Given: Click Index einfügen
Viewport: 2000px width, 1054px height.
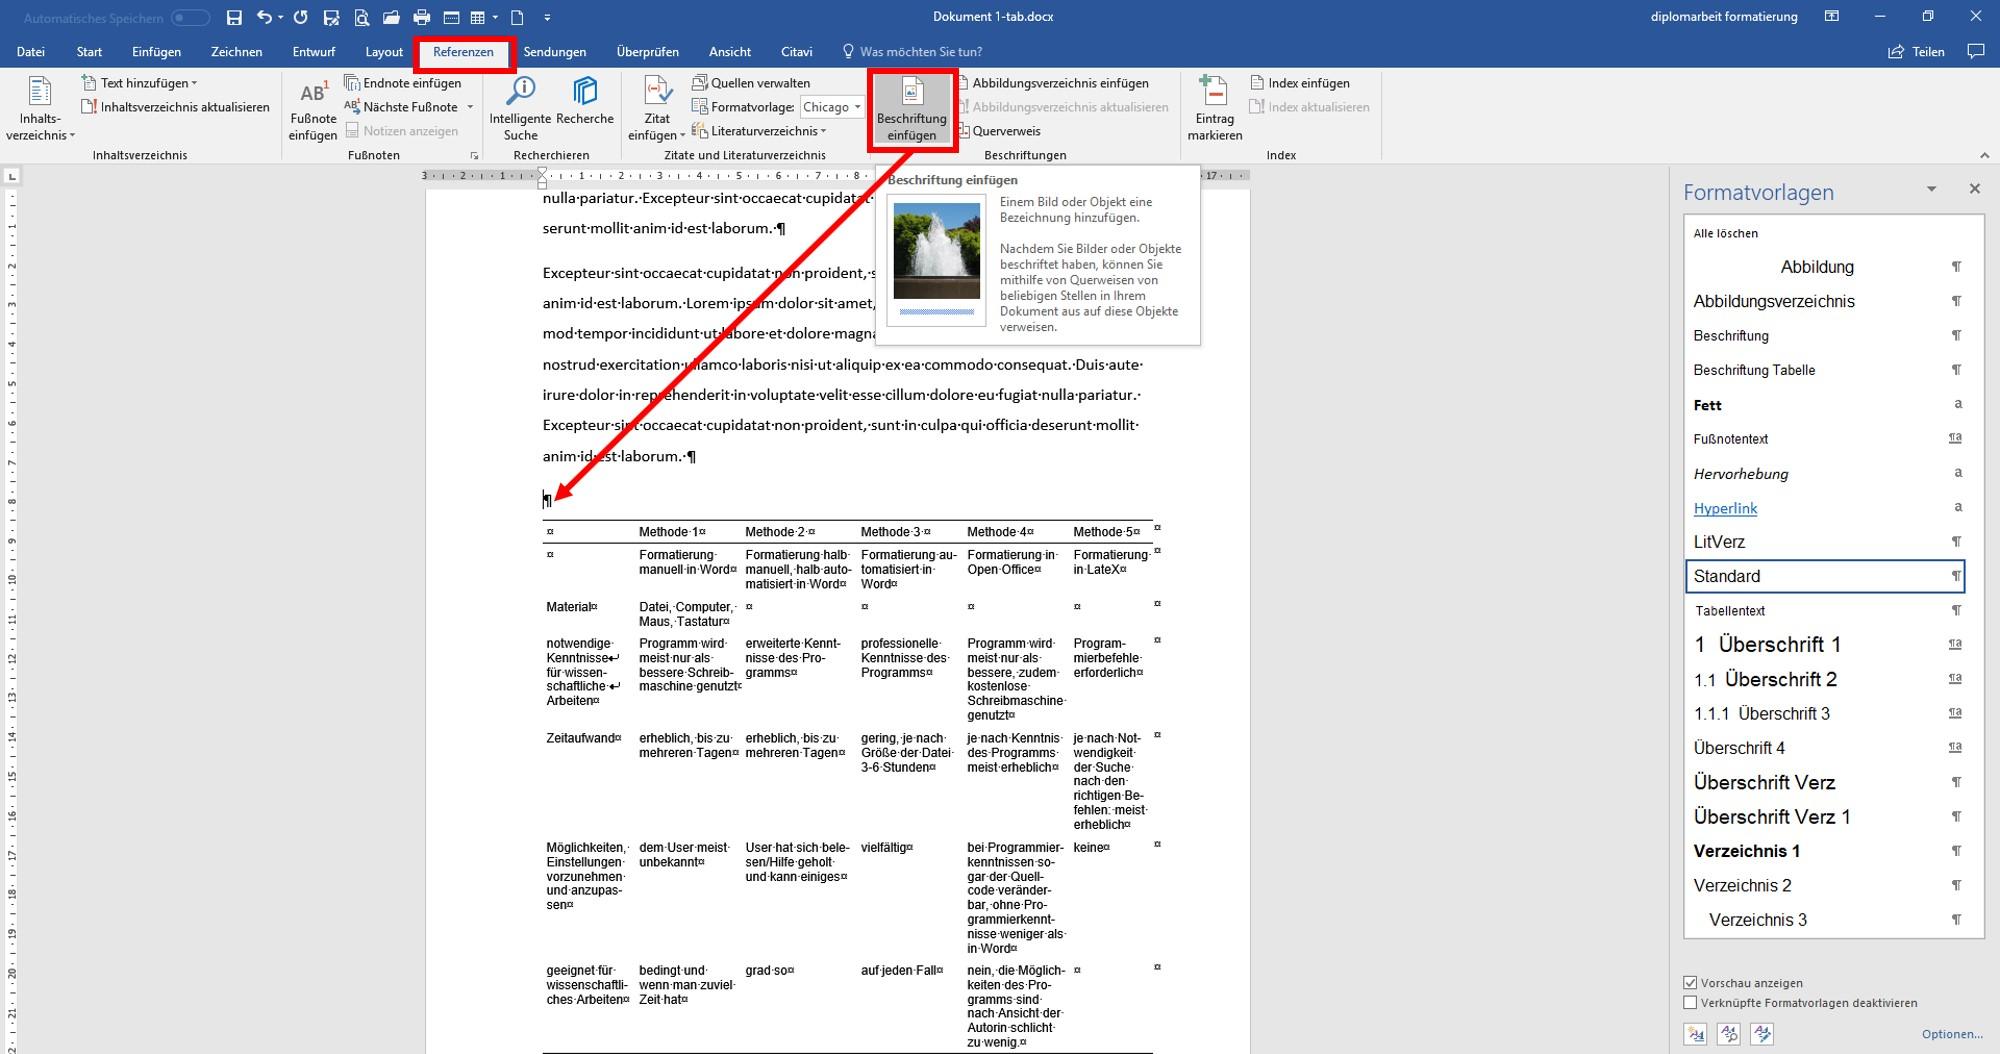Looking at the screenshot, I should tap(1299, 83).
